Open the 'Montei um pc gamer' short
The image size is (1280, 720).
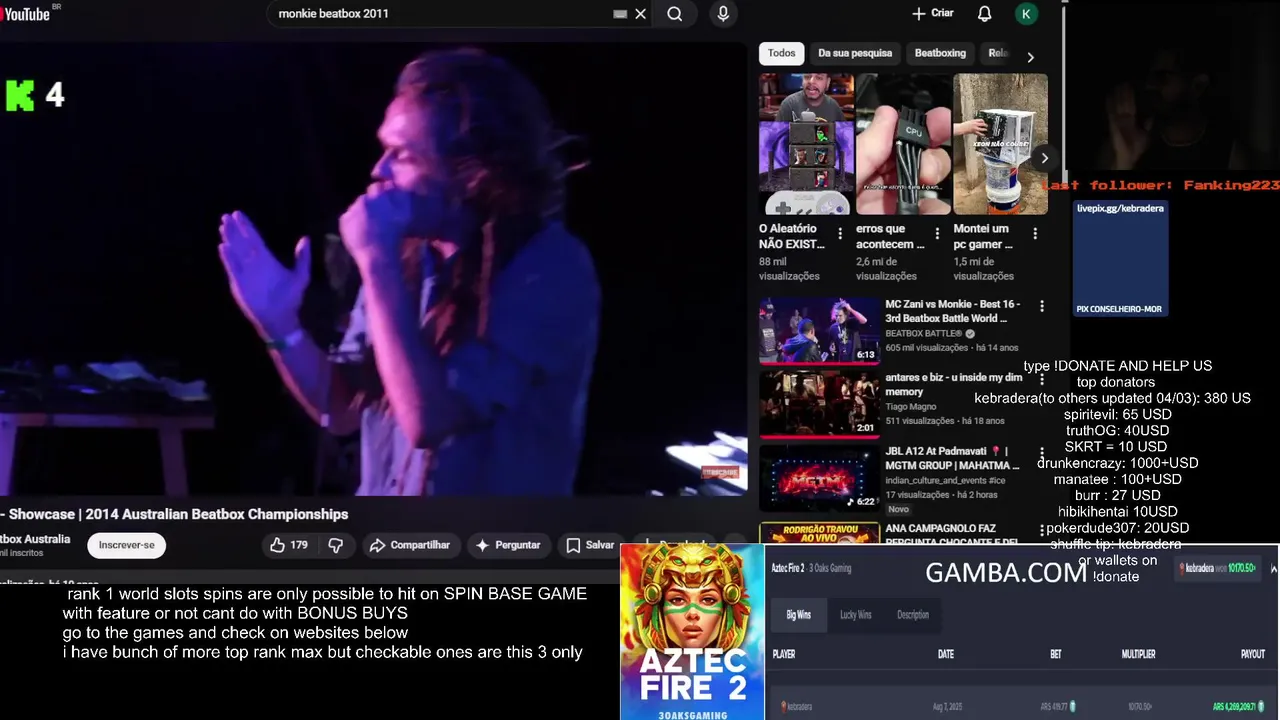coord(1000,144)
